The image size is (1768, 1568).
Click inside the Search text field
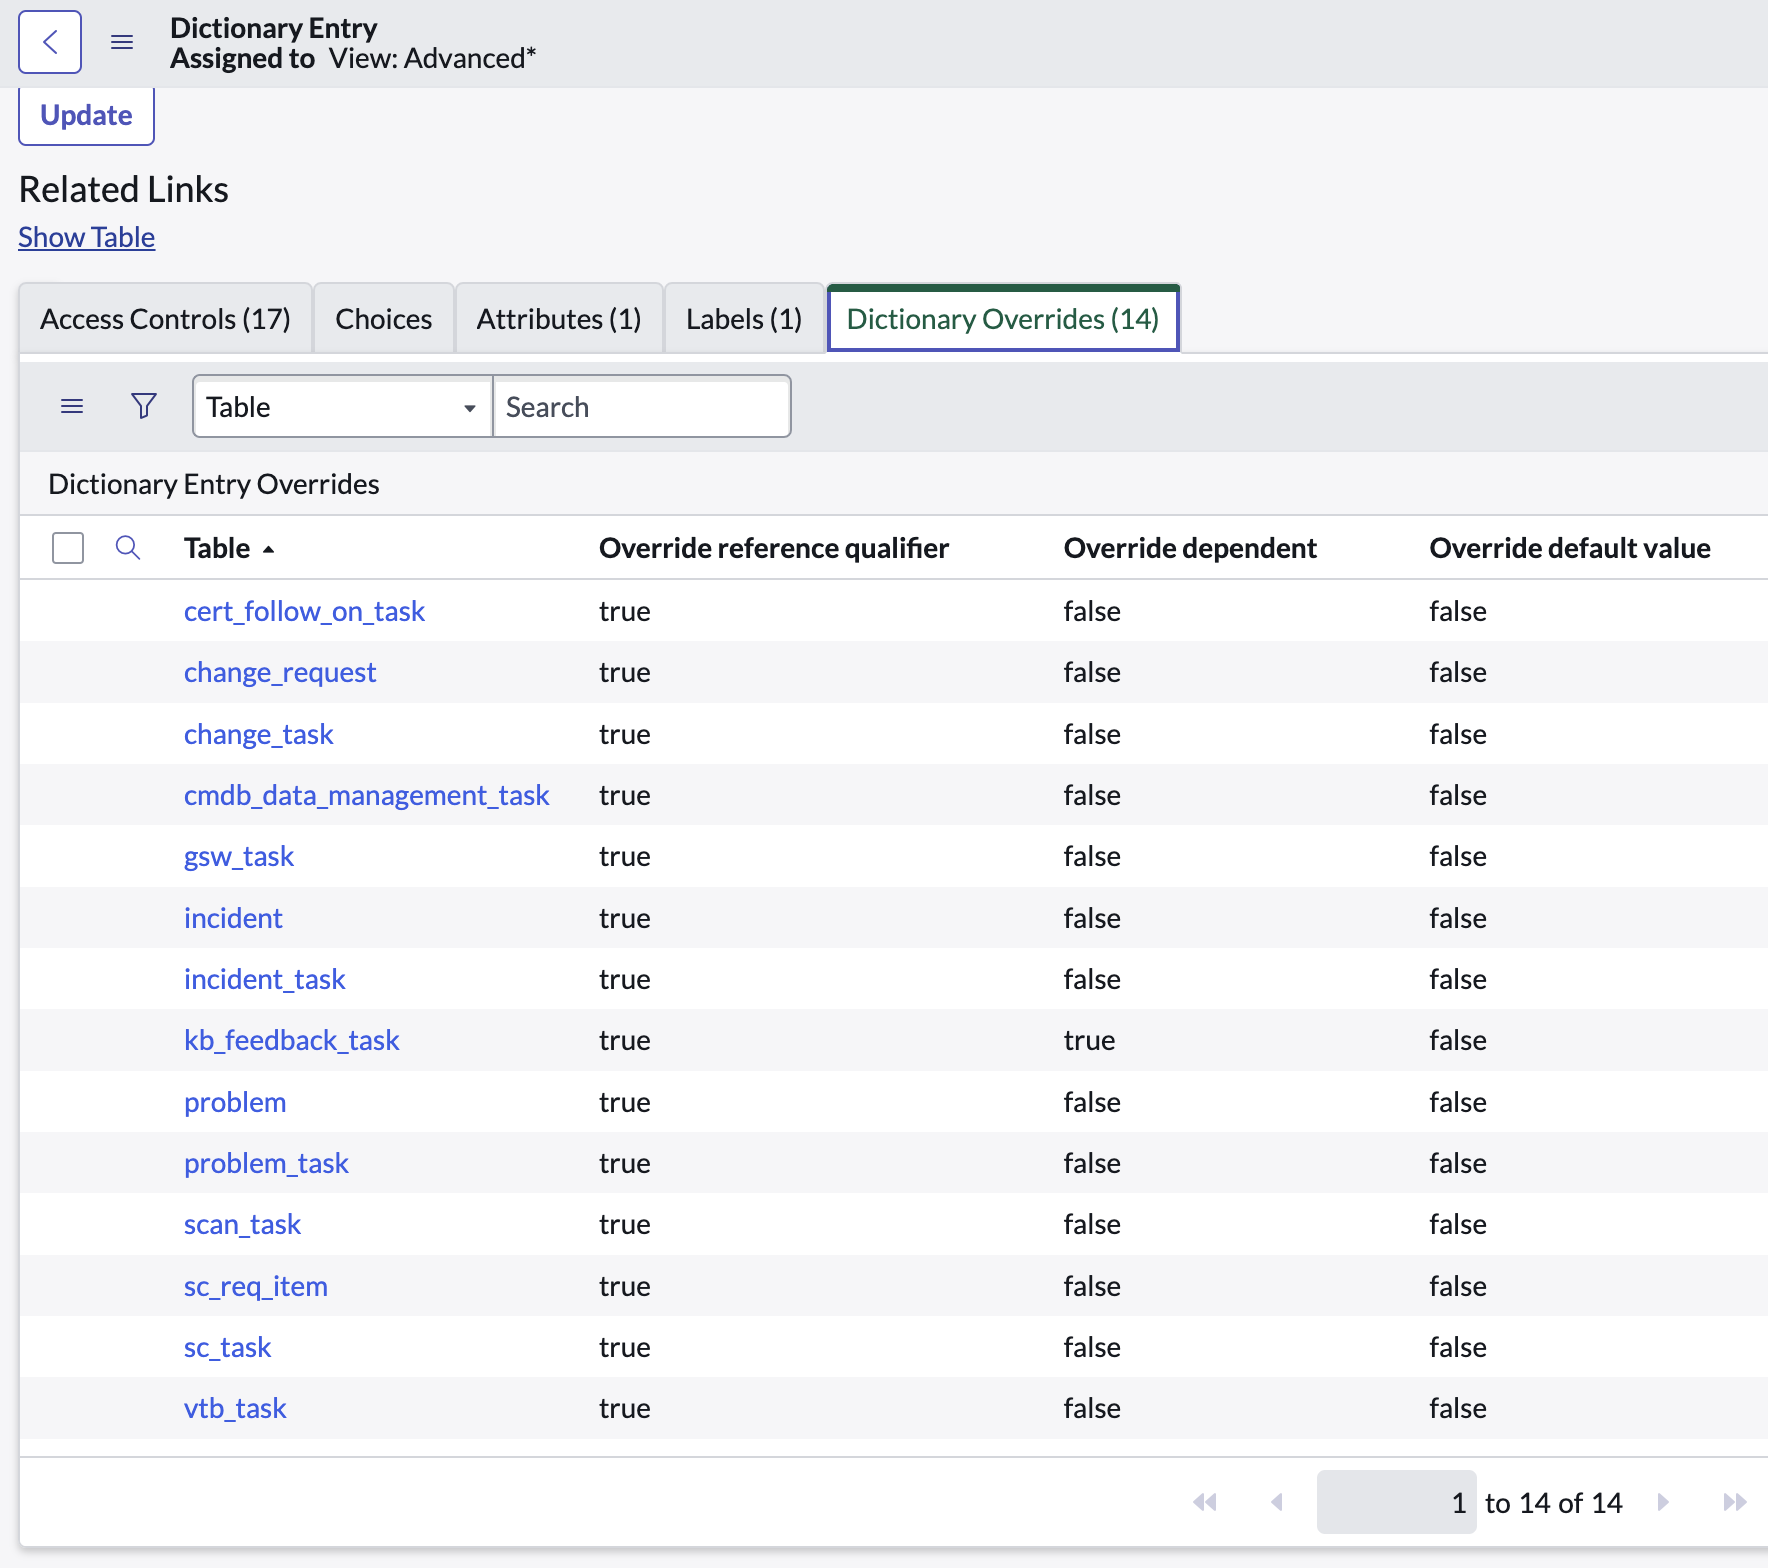pos(641,406)
